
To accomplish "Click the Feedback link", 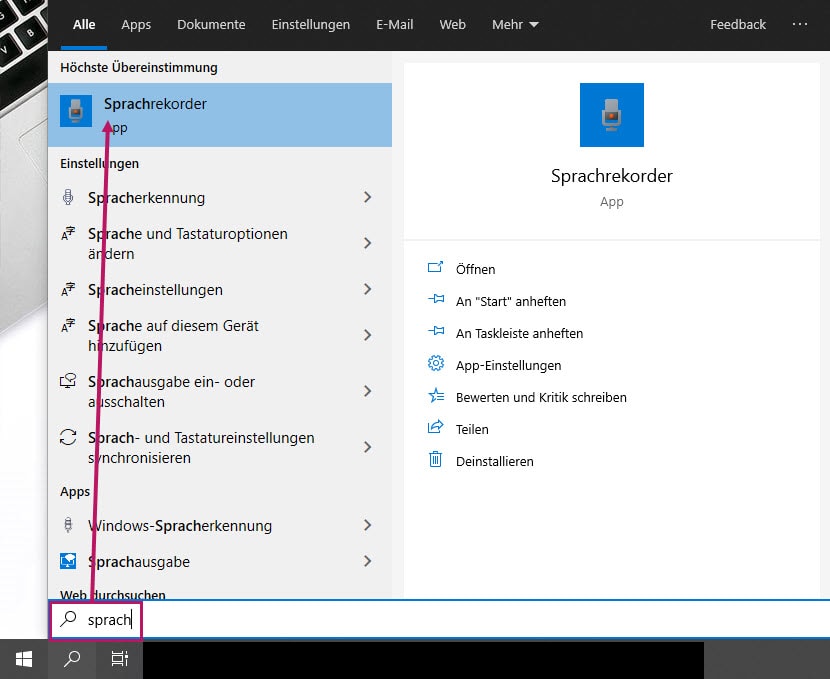I will pyautogui.click(x=738, y=24).
